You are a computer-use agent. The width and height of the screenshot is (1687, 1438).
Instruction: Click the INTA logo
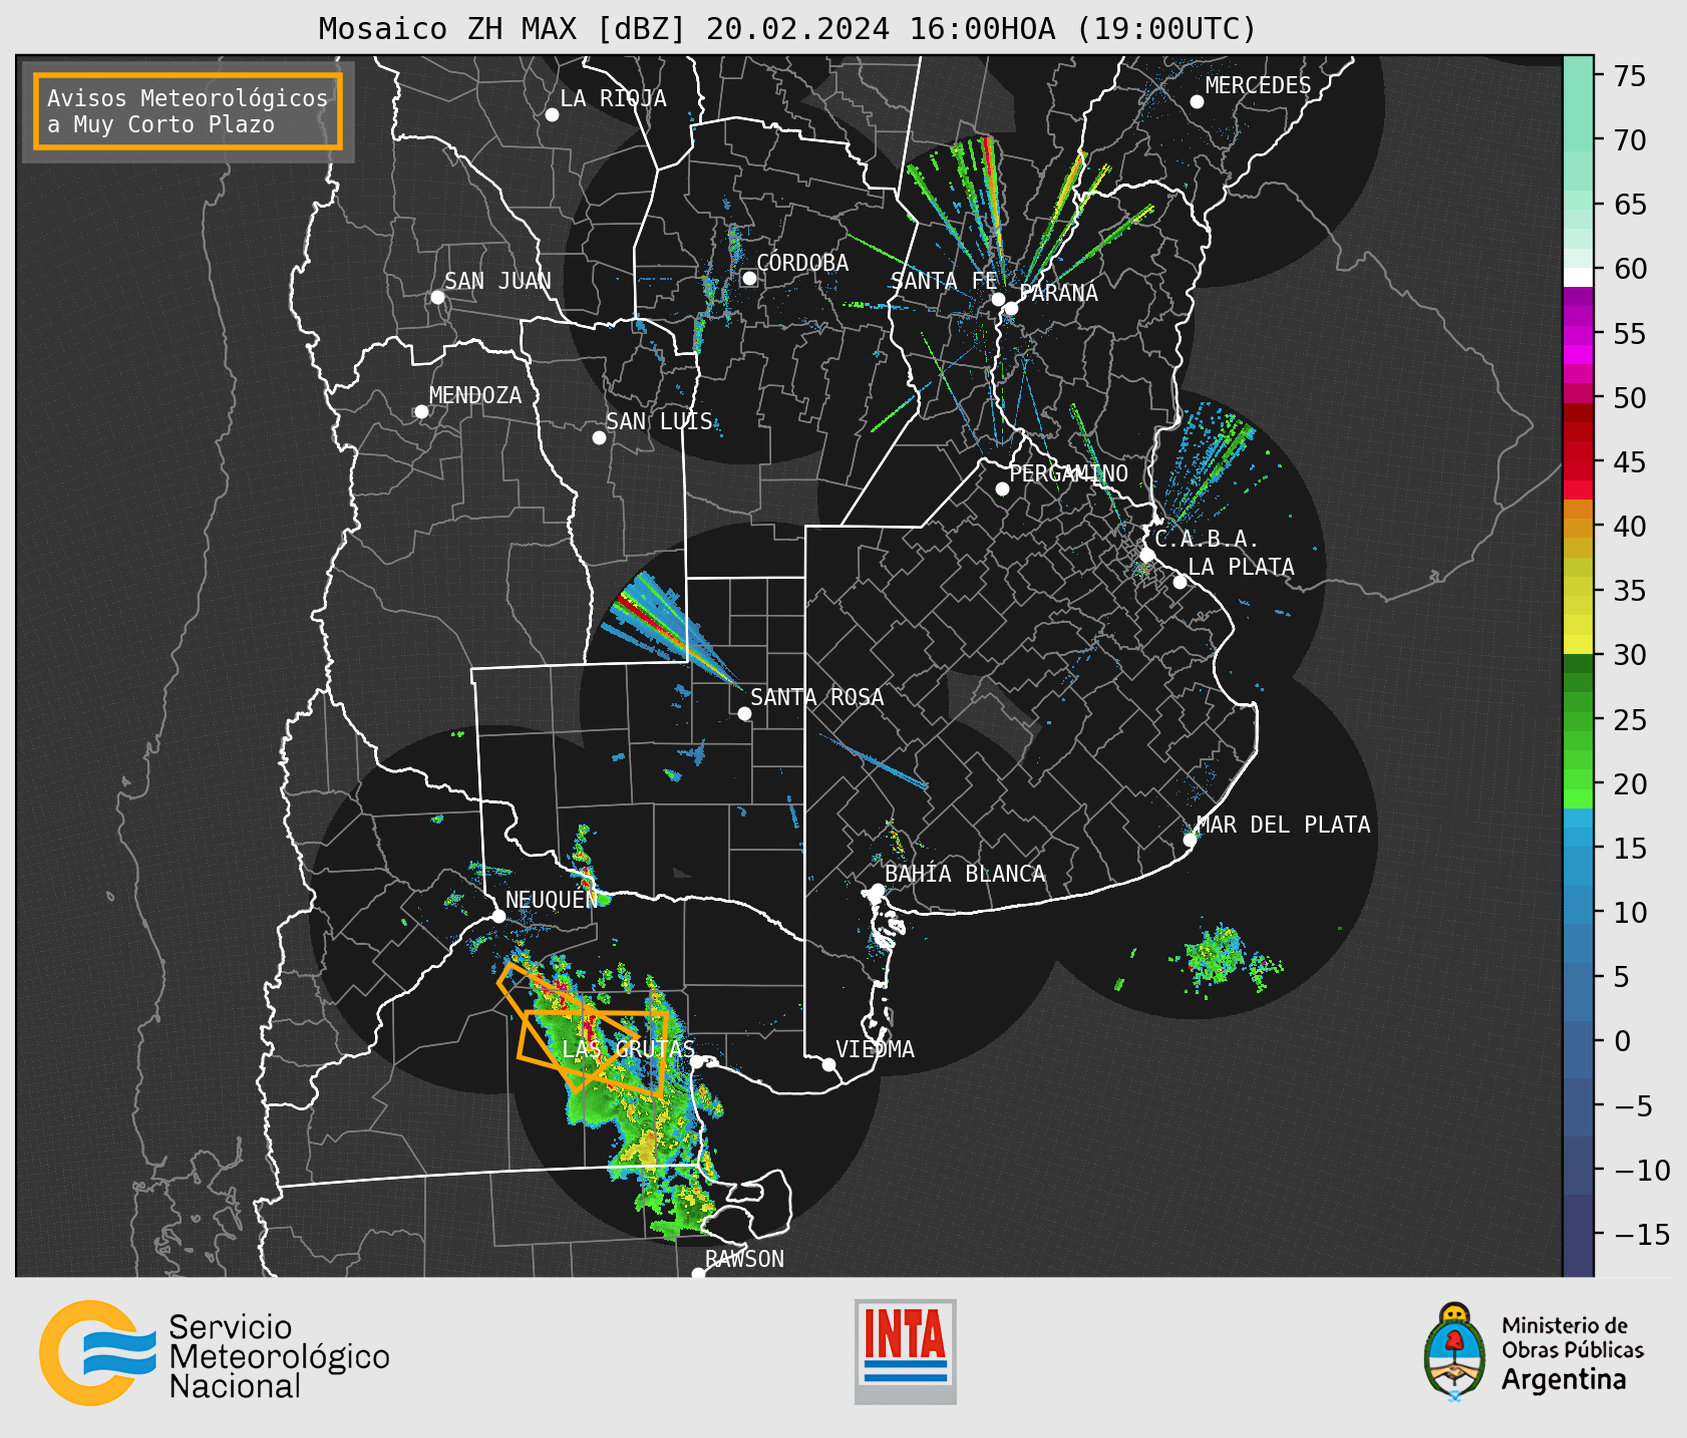(905, 1351)
